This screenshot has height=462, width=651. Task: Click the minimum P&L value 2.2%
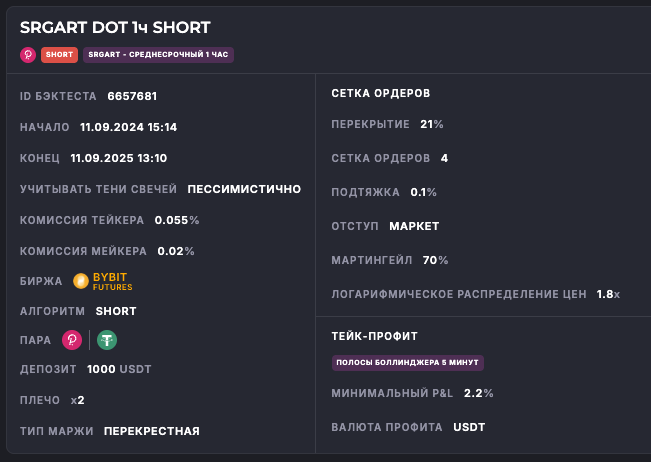point(479,393)
